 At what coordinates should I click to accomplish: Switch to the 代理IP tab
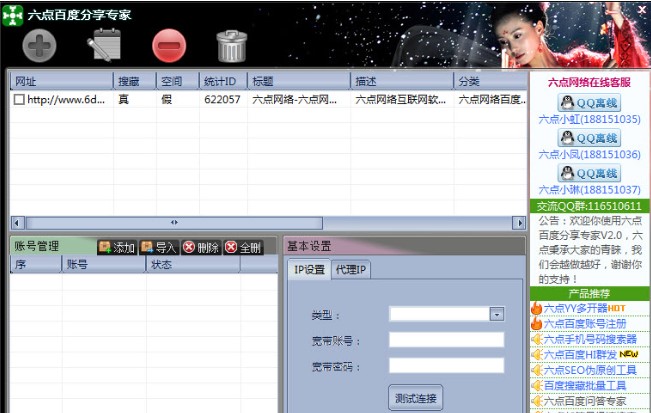351,270
